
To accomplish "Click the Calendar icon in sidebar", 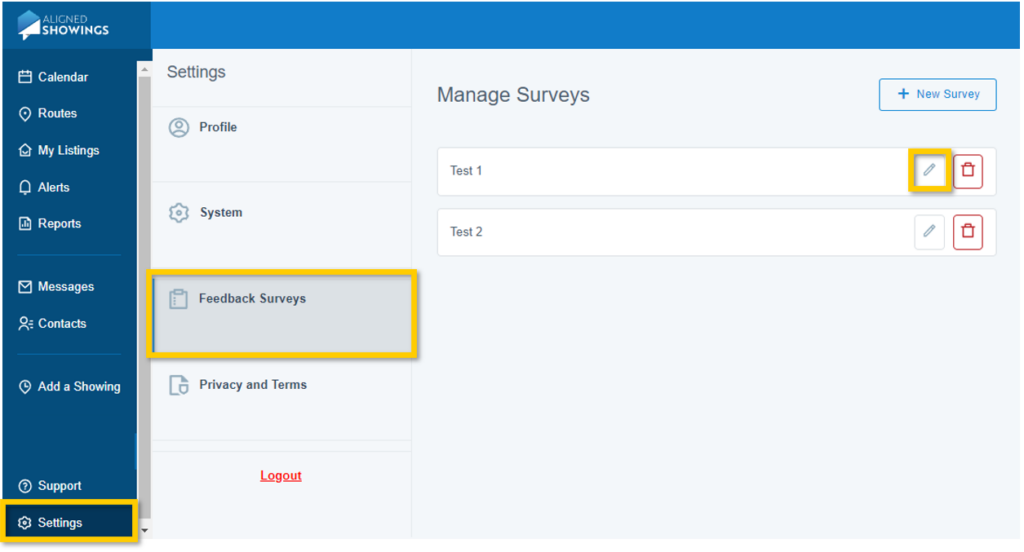I will [26, 77].
